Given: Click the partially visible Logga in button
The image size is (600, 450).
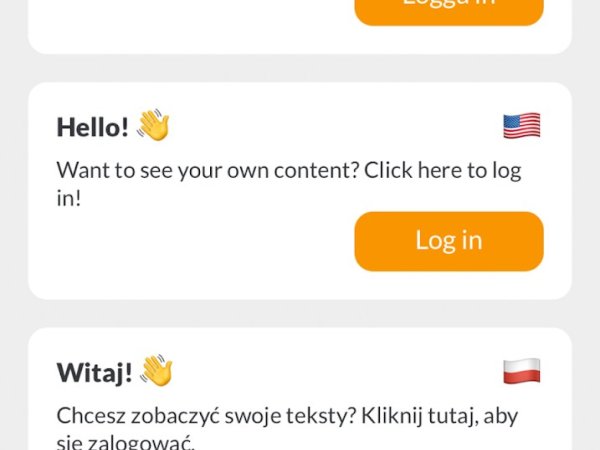Looking at the screenshot, I should click(449, 10).
